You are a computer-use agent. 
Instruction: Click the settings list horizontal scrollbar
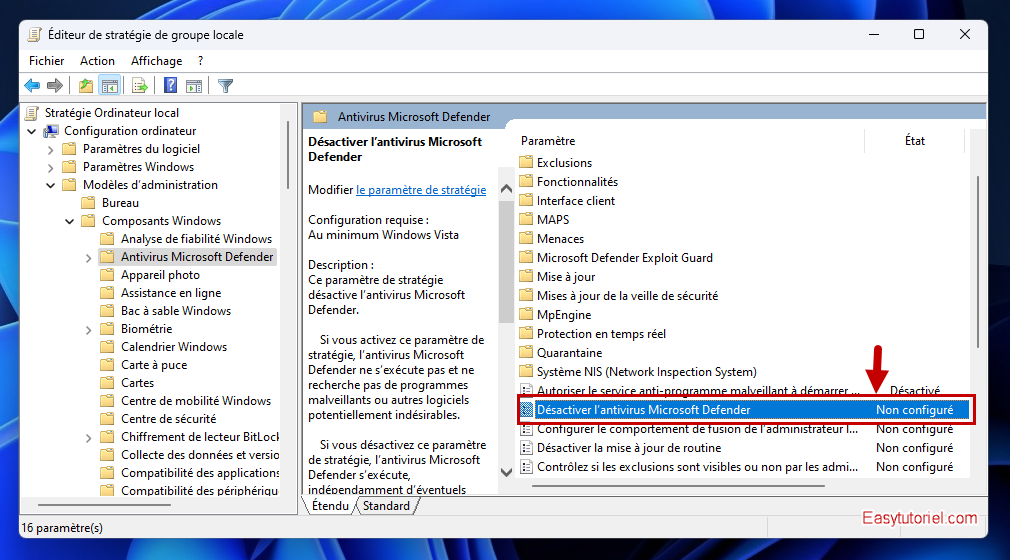click(x=678, y=485)
